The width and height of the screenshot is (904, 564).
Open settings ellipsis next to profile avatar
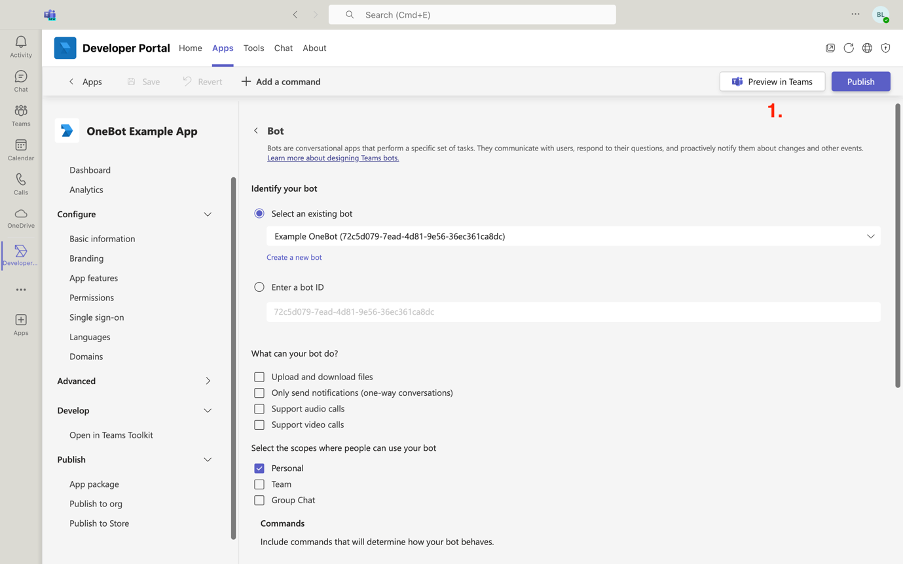(855, 14)
